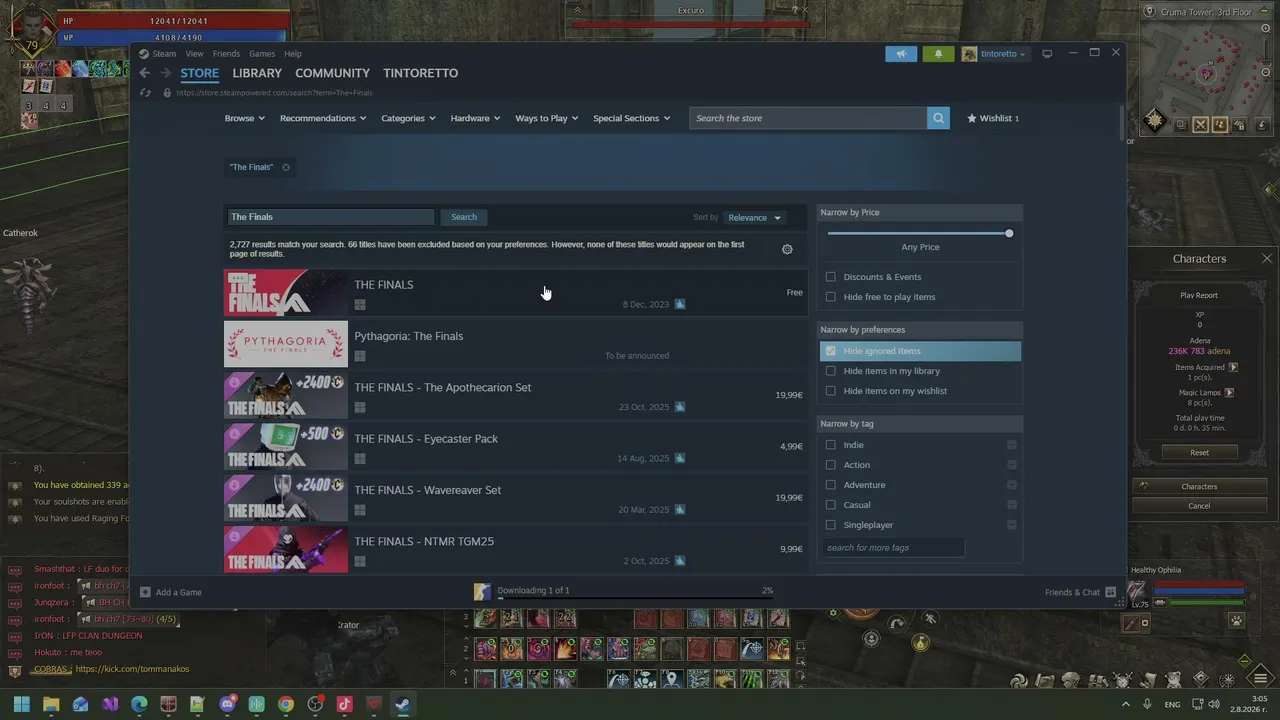The image size is (1280, 720).
Task: Filter by Singleplayer tag checkbox
Action: (x=830, y=525)
